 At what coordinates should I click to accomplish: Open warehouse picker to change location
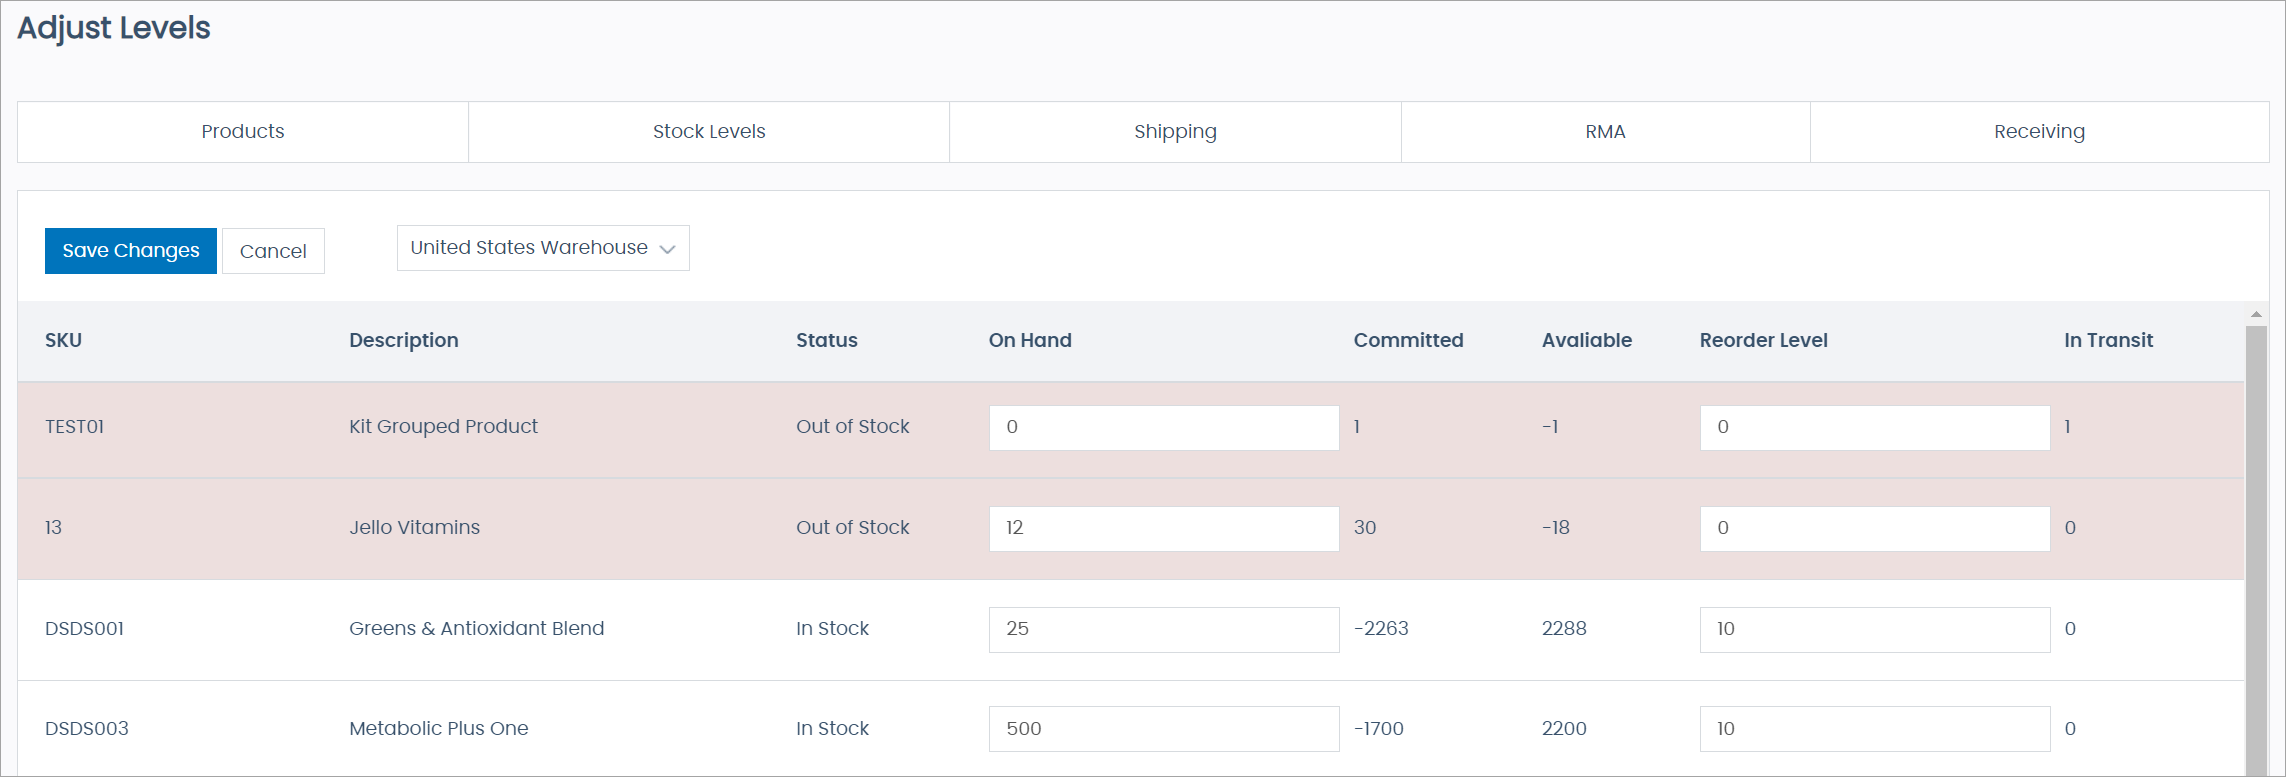pos(542,247)
